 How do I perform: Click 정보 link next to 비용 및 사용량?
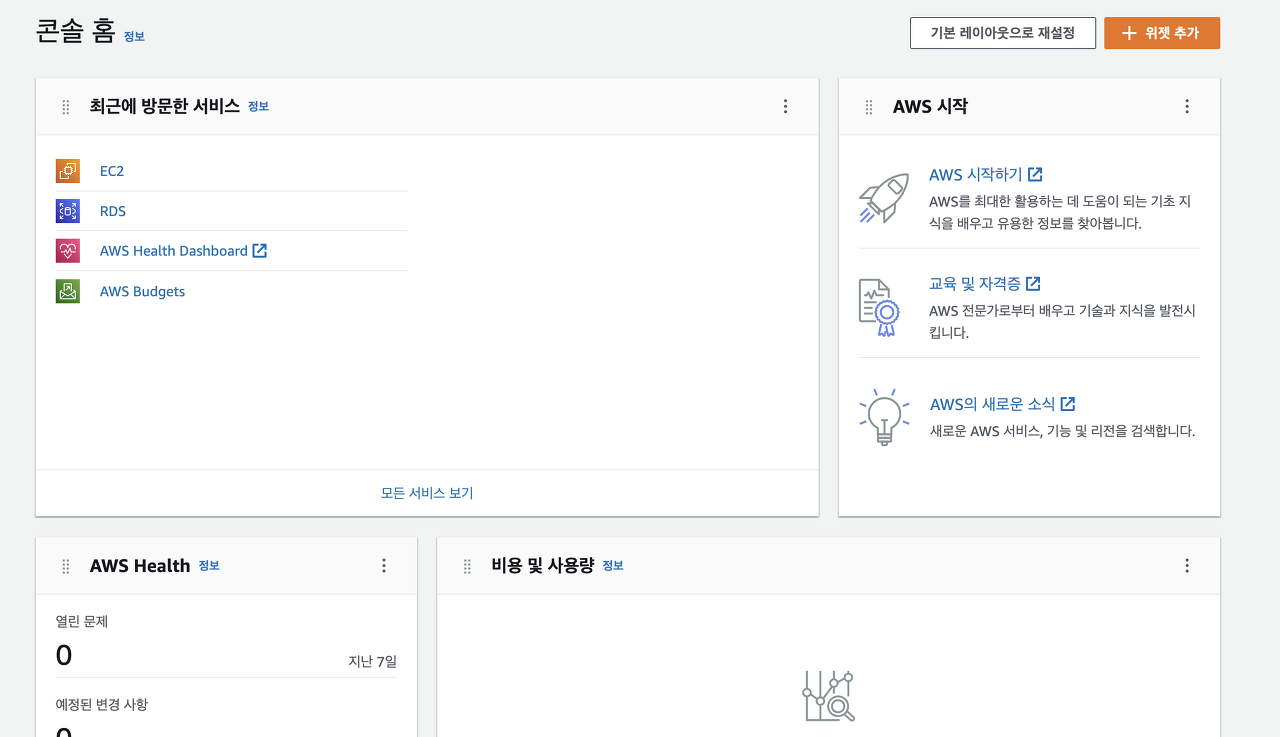coord(613,565)
